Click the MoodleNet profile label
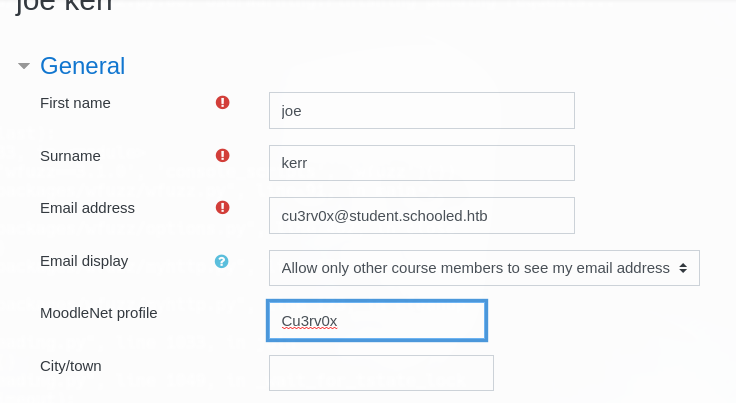The image size is (736, 403). click(99, 313)
